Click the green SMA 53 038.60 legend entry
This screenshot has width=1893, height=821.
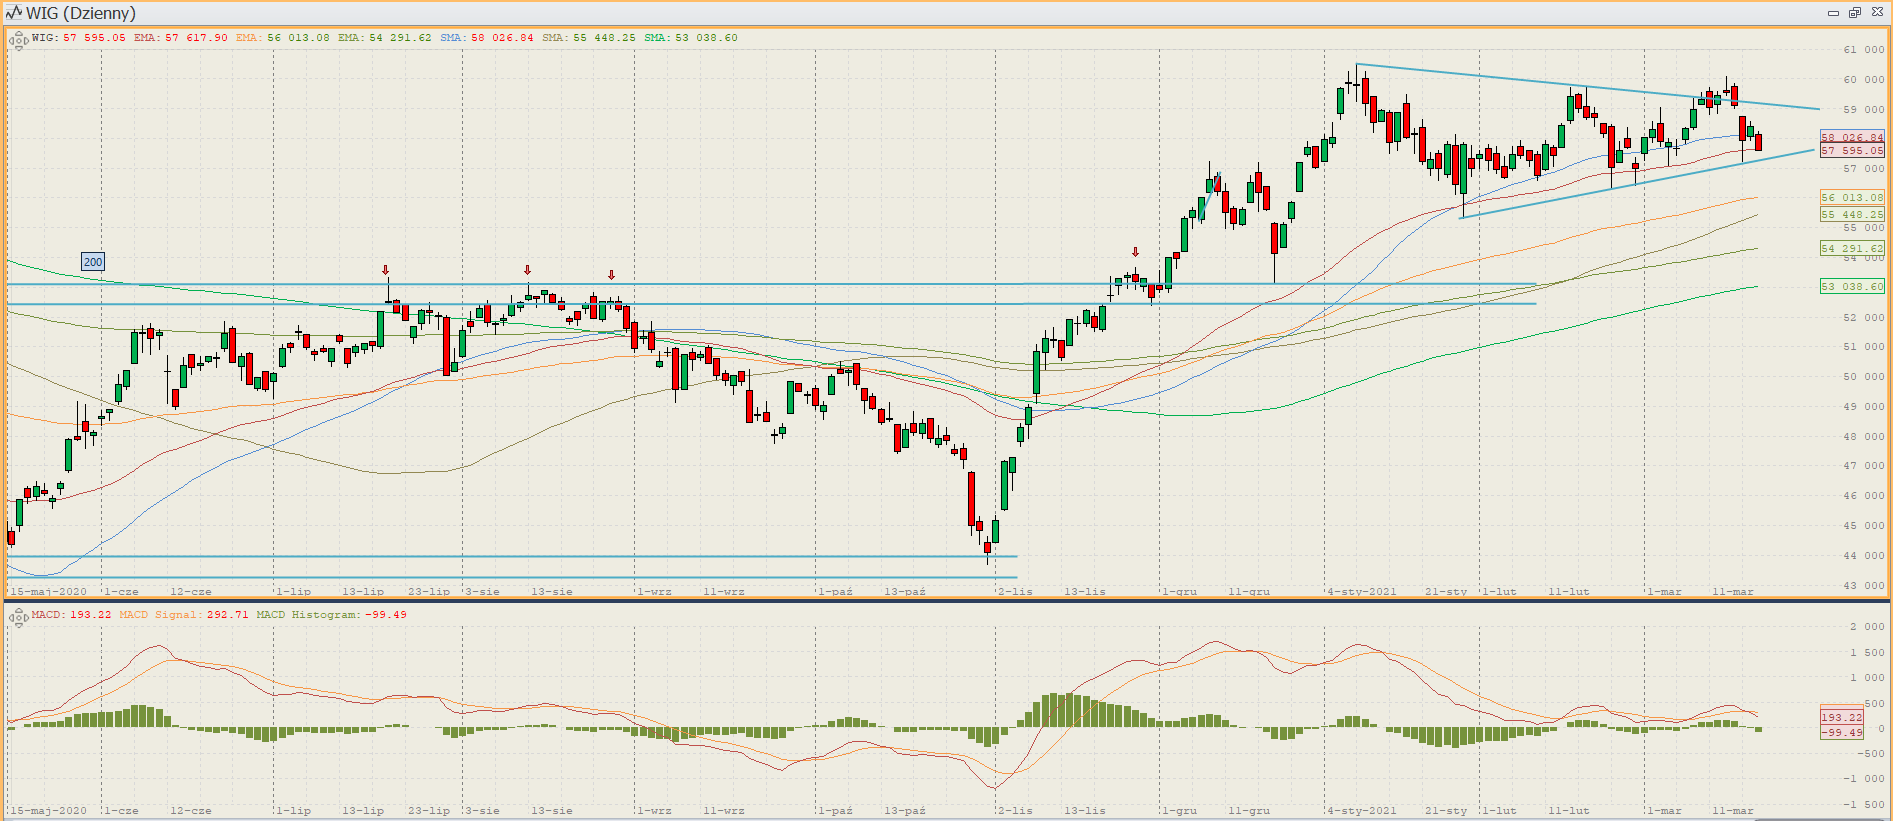point(691,38)
